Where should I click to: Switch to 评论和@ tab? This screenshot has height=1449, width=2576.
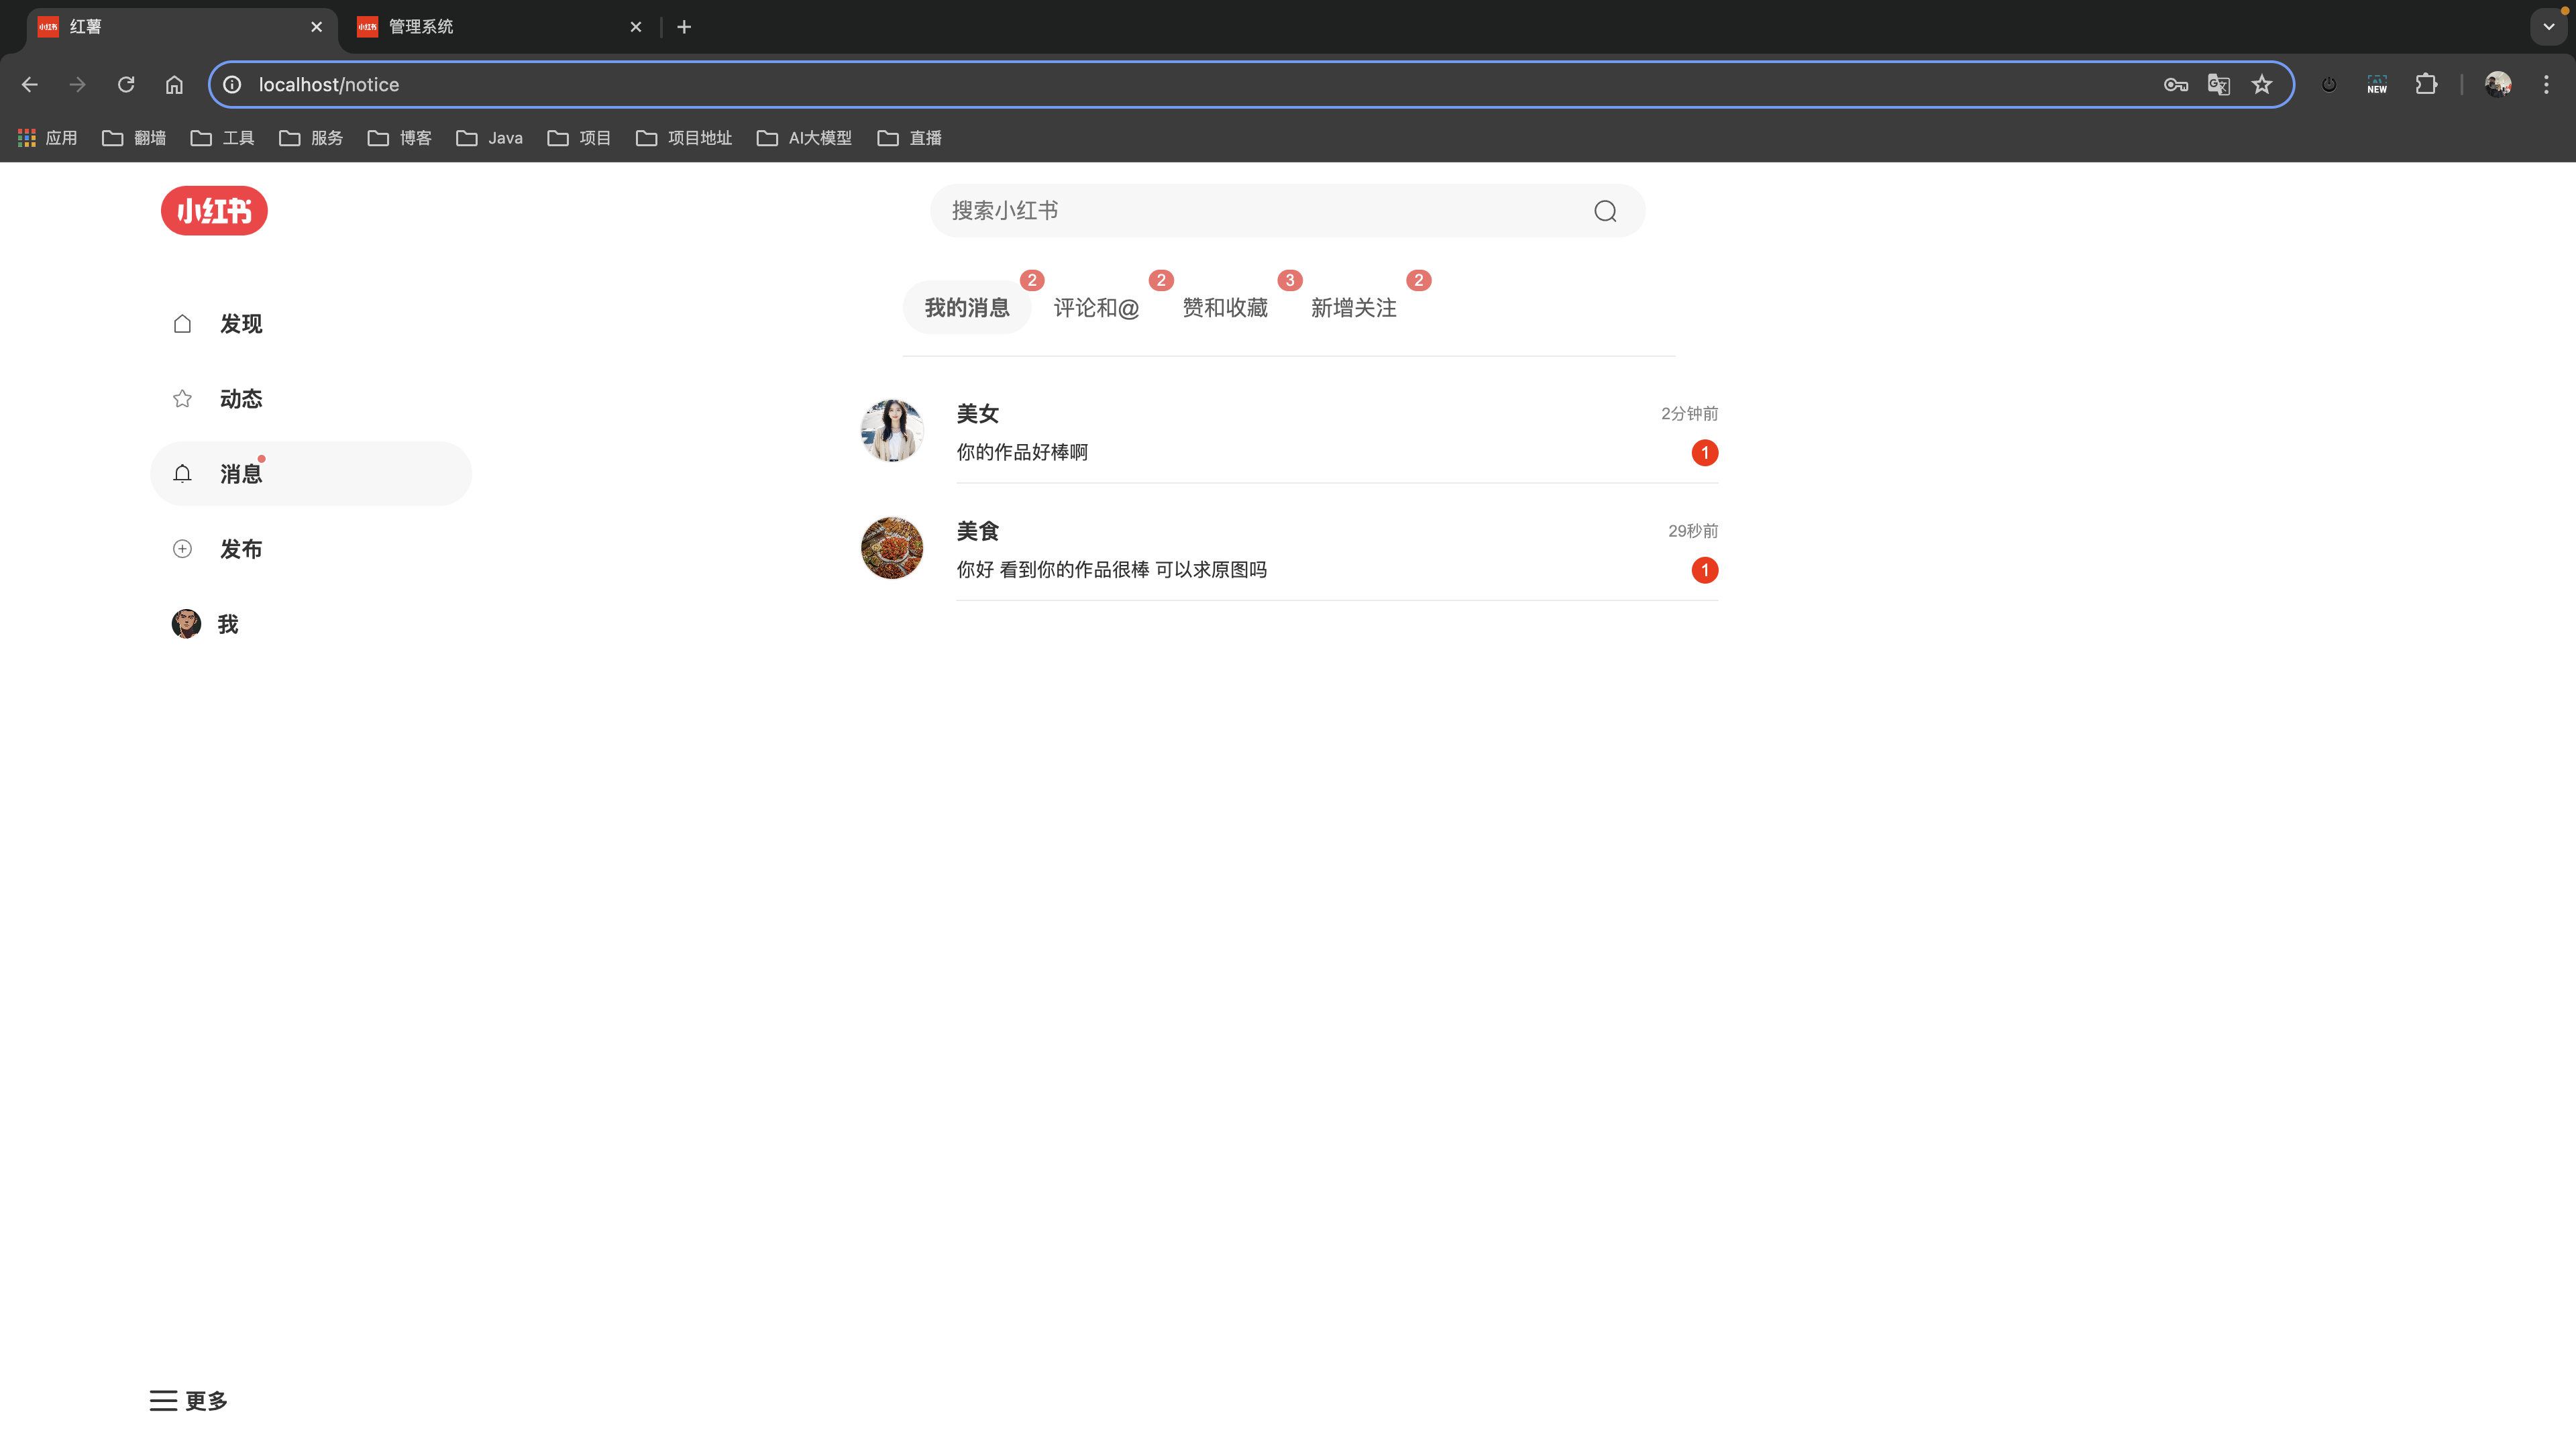(1096, 308)
